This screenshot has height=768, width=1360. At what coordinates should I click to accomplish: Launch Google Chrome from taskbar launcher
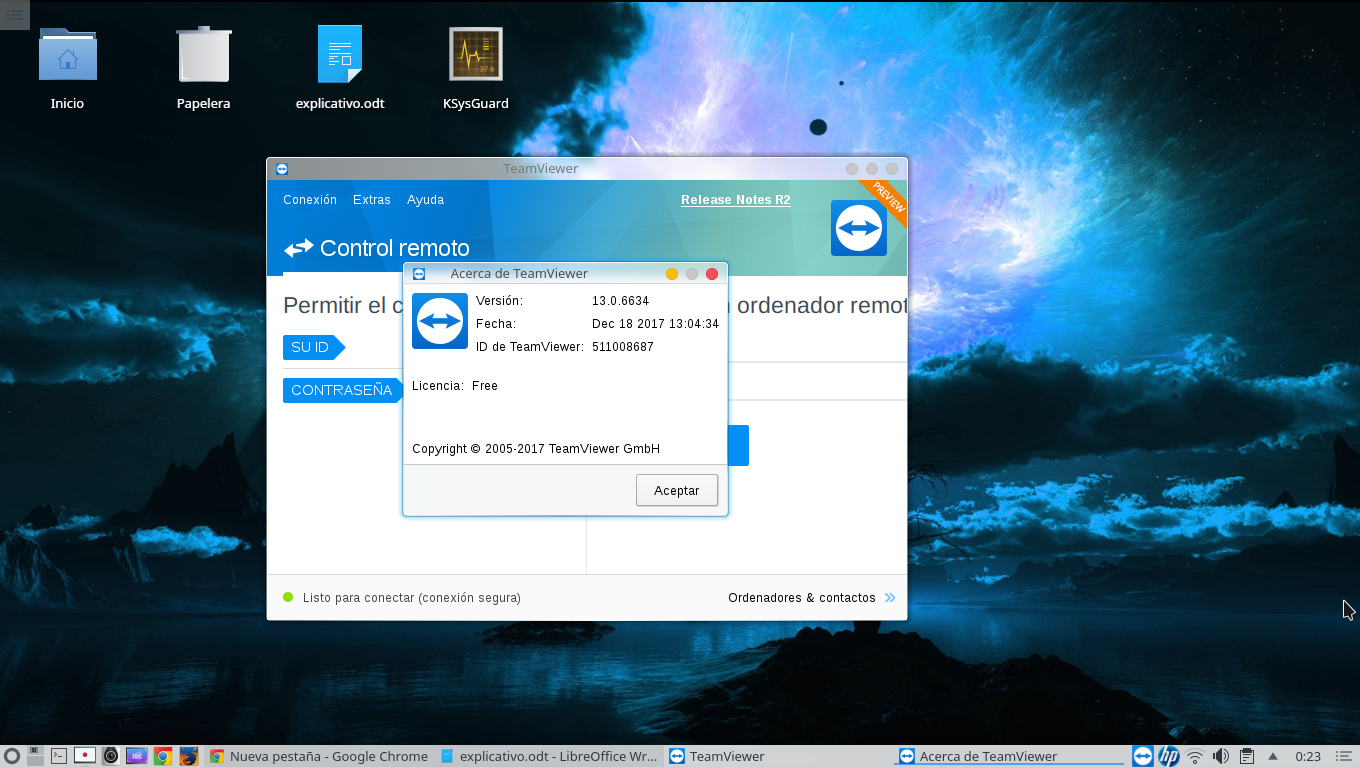[x=162, y=756]
